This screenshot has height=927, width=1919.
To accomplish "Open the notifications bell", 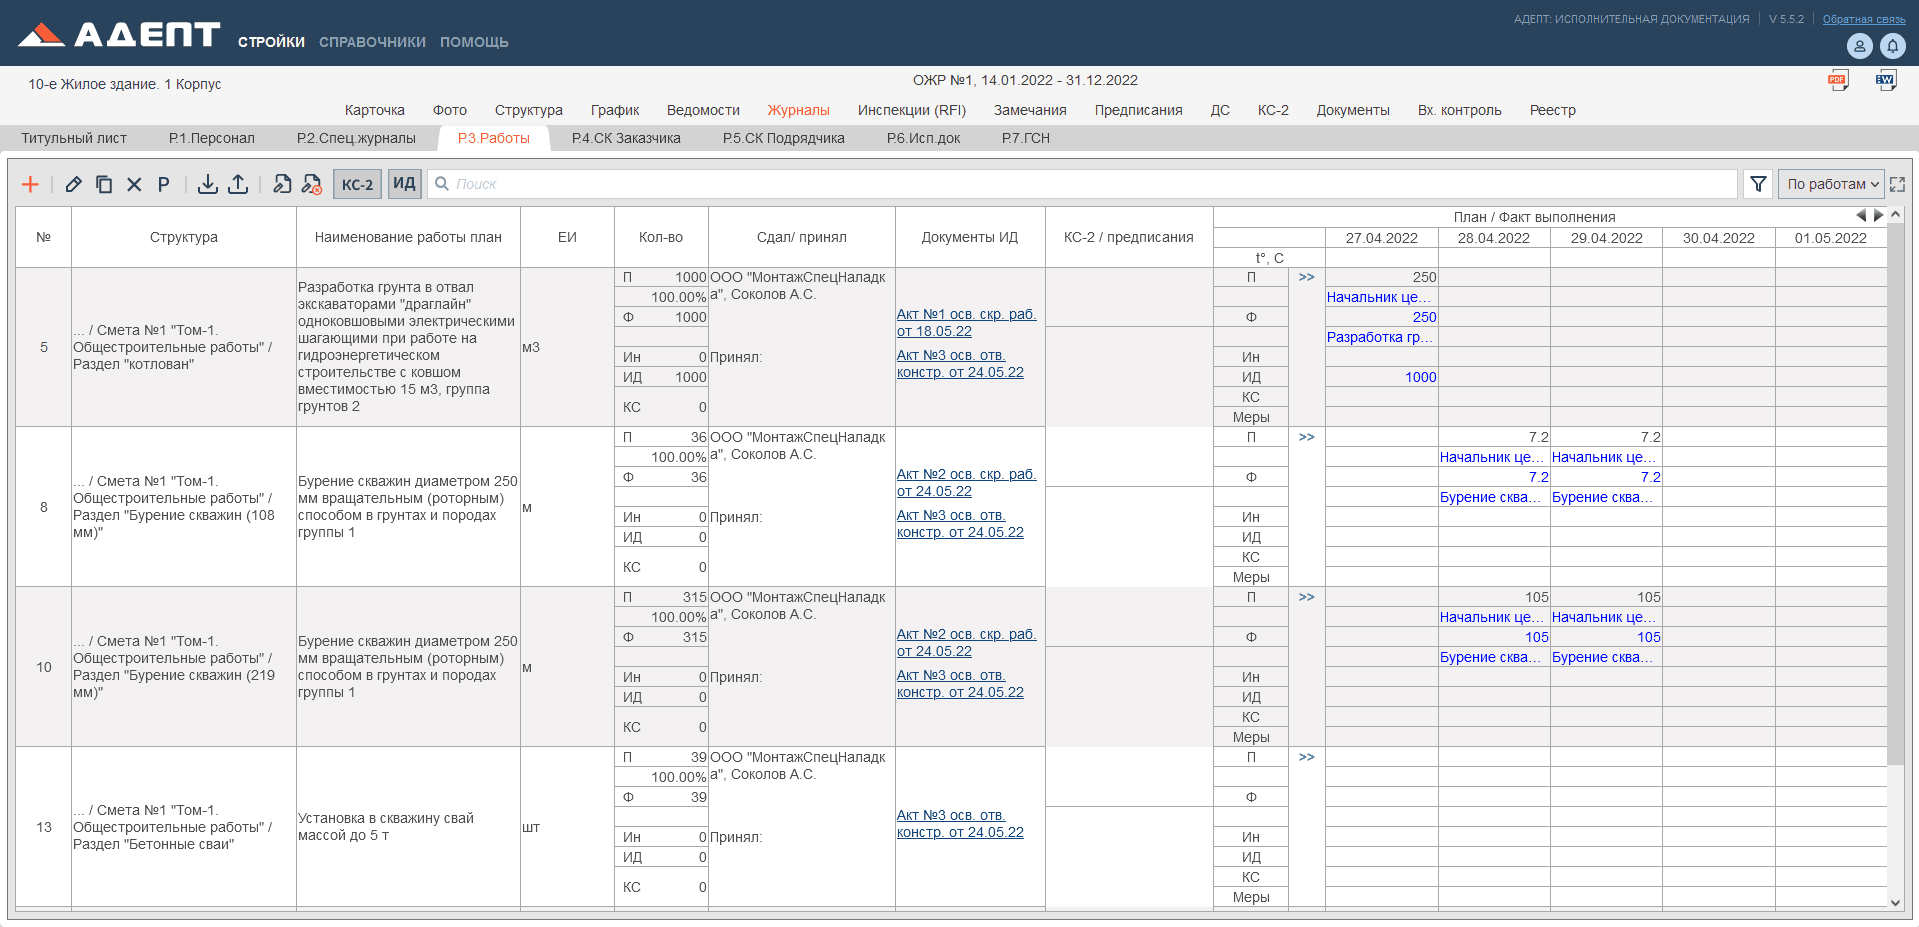I will pos(1892,46).
